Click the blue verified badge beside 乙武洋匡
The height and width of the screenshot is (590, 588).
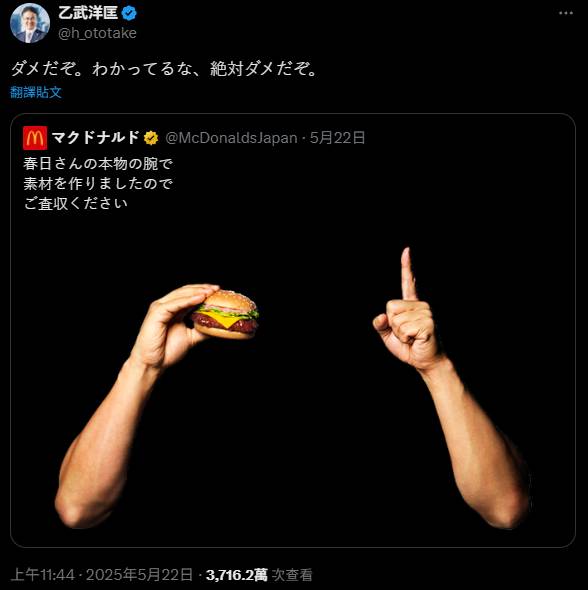pyautogui.click(x=130, y=14)
